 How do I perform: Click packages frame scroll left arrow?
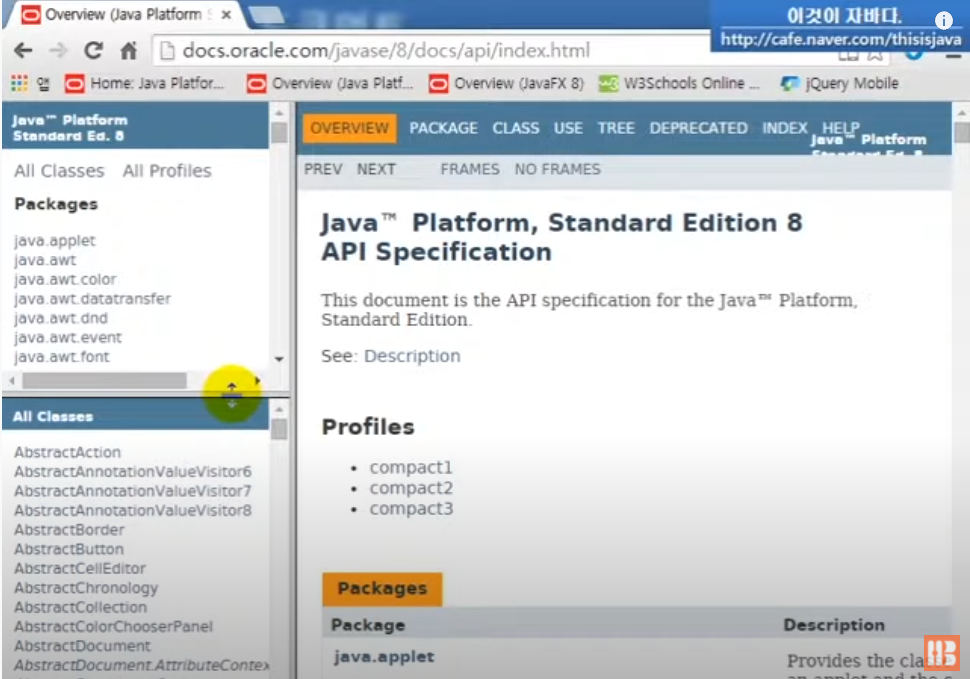[12, 381]
